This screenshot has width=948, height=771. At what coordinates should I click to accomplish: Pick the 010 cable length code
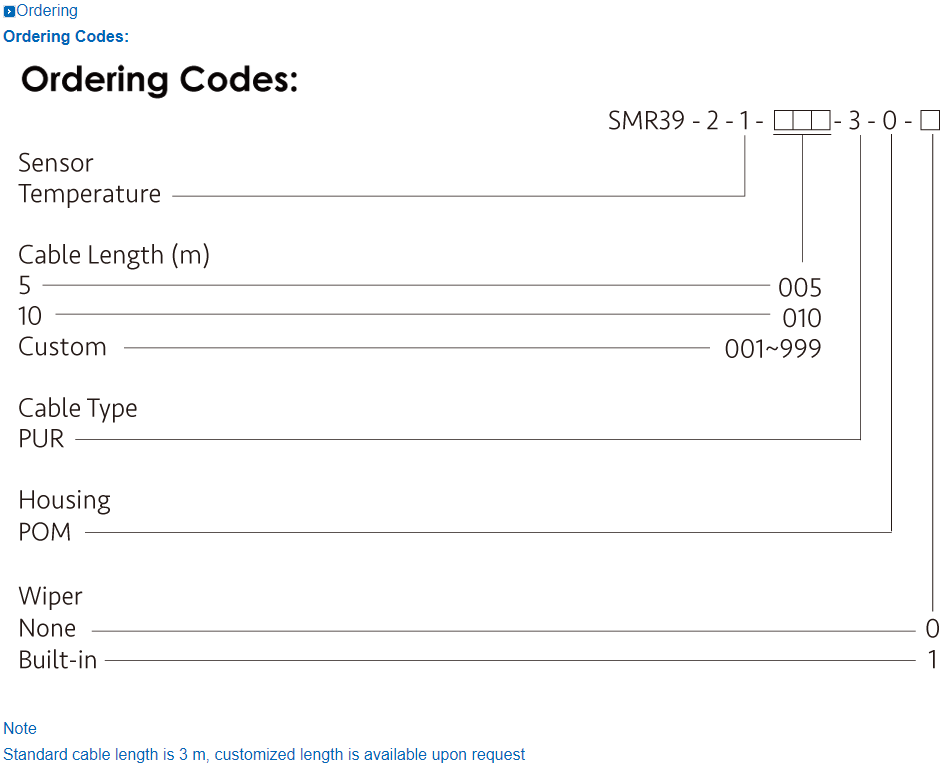coord(802,319)
